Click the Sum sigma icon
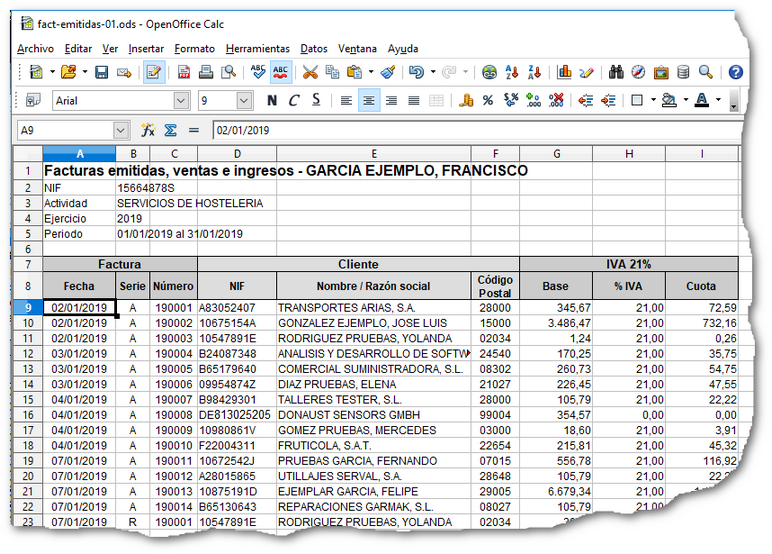The height and width of the screenshot is (554, 772). [170, 130]
